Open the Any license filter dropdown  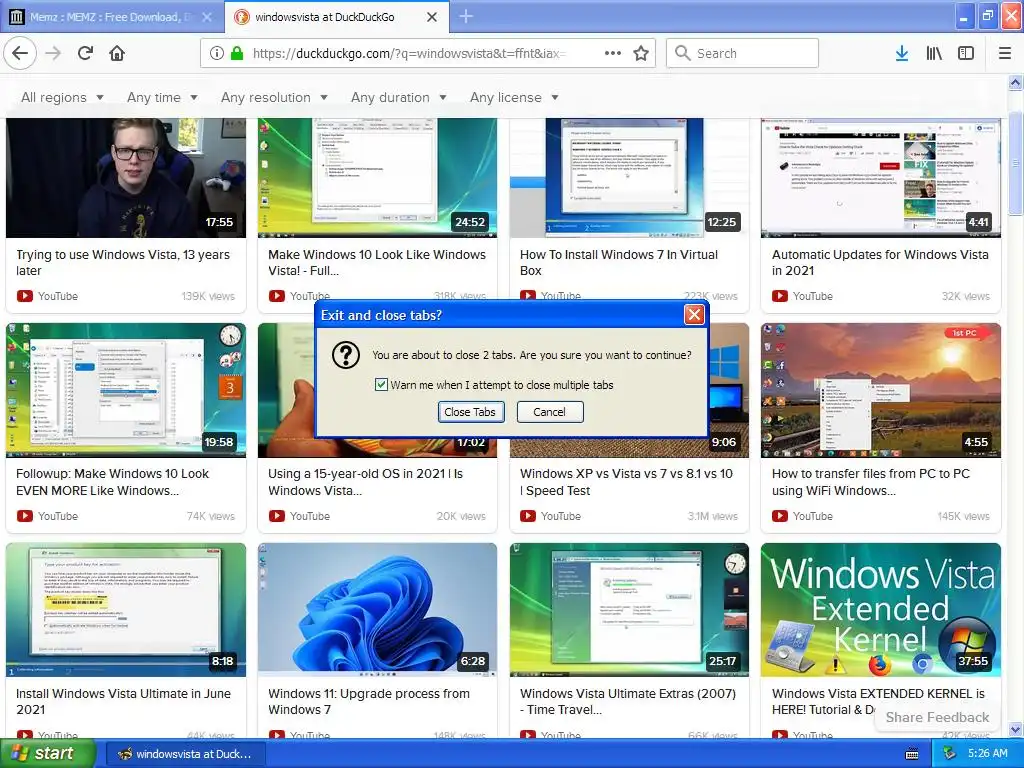(x=514, y=97)
